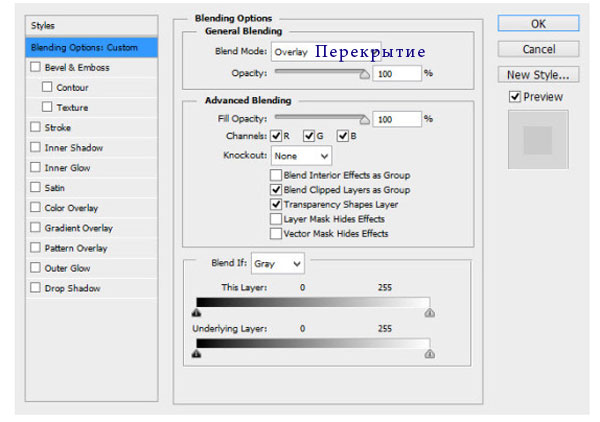The image size is (600, 422).
Task: Click the Fill Opacity percent input field
Action: pyautogui.click(x=397, y=119)
